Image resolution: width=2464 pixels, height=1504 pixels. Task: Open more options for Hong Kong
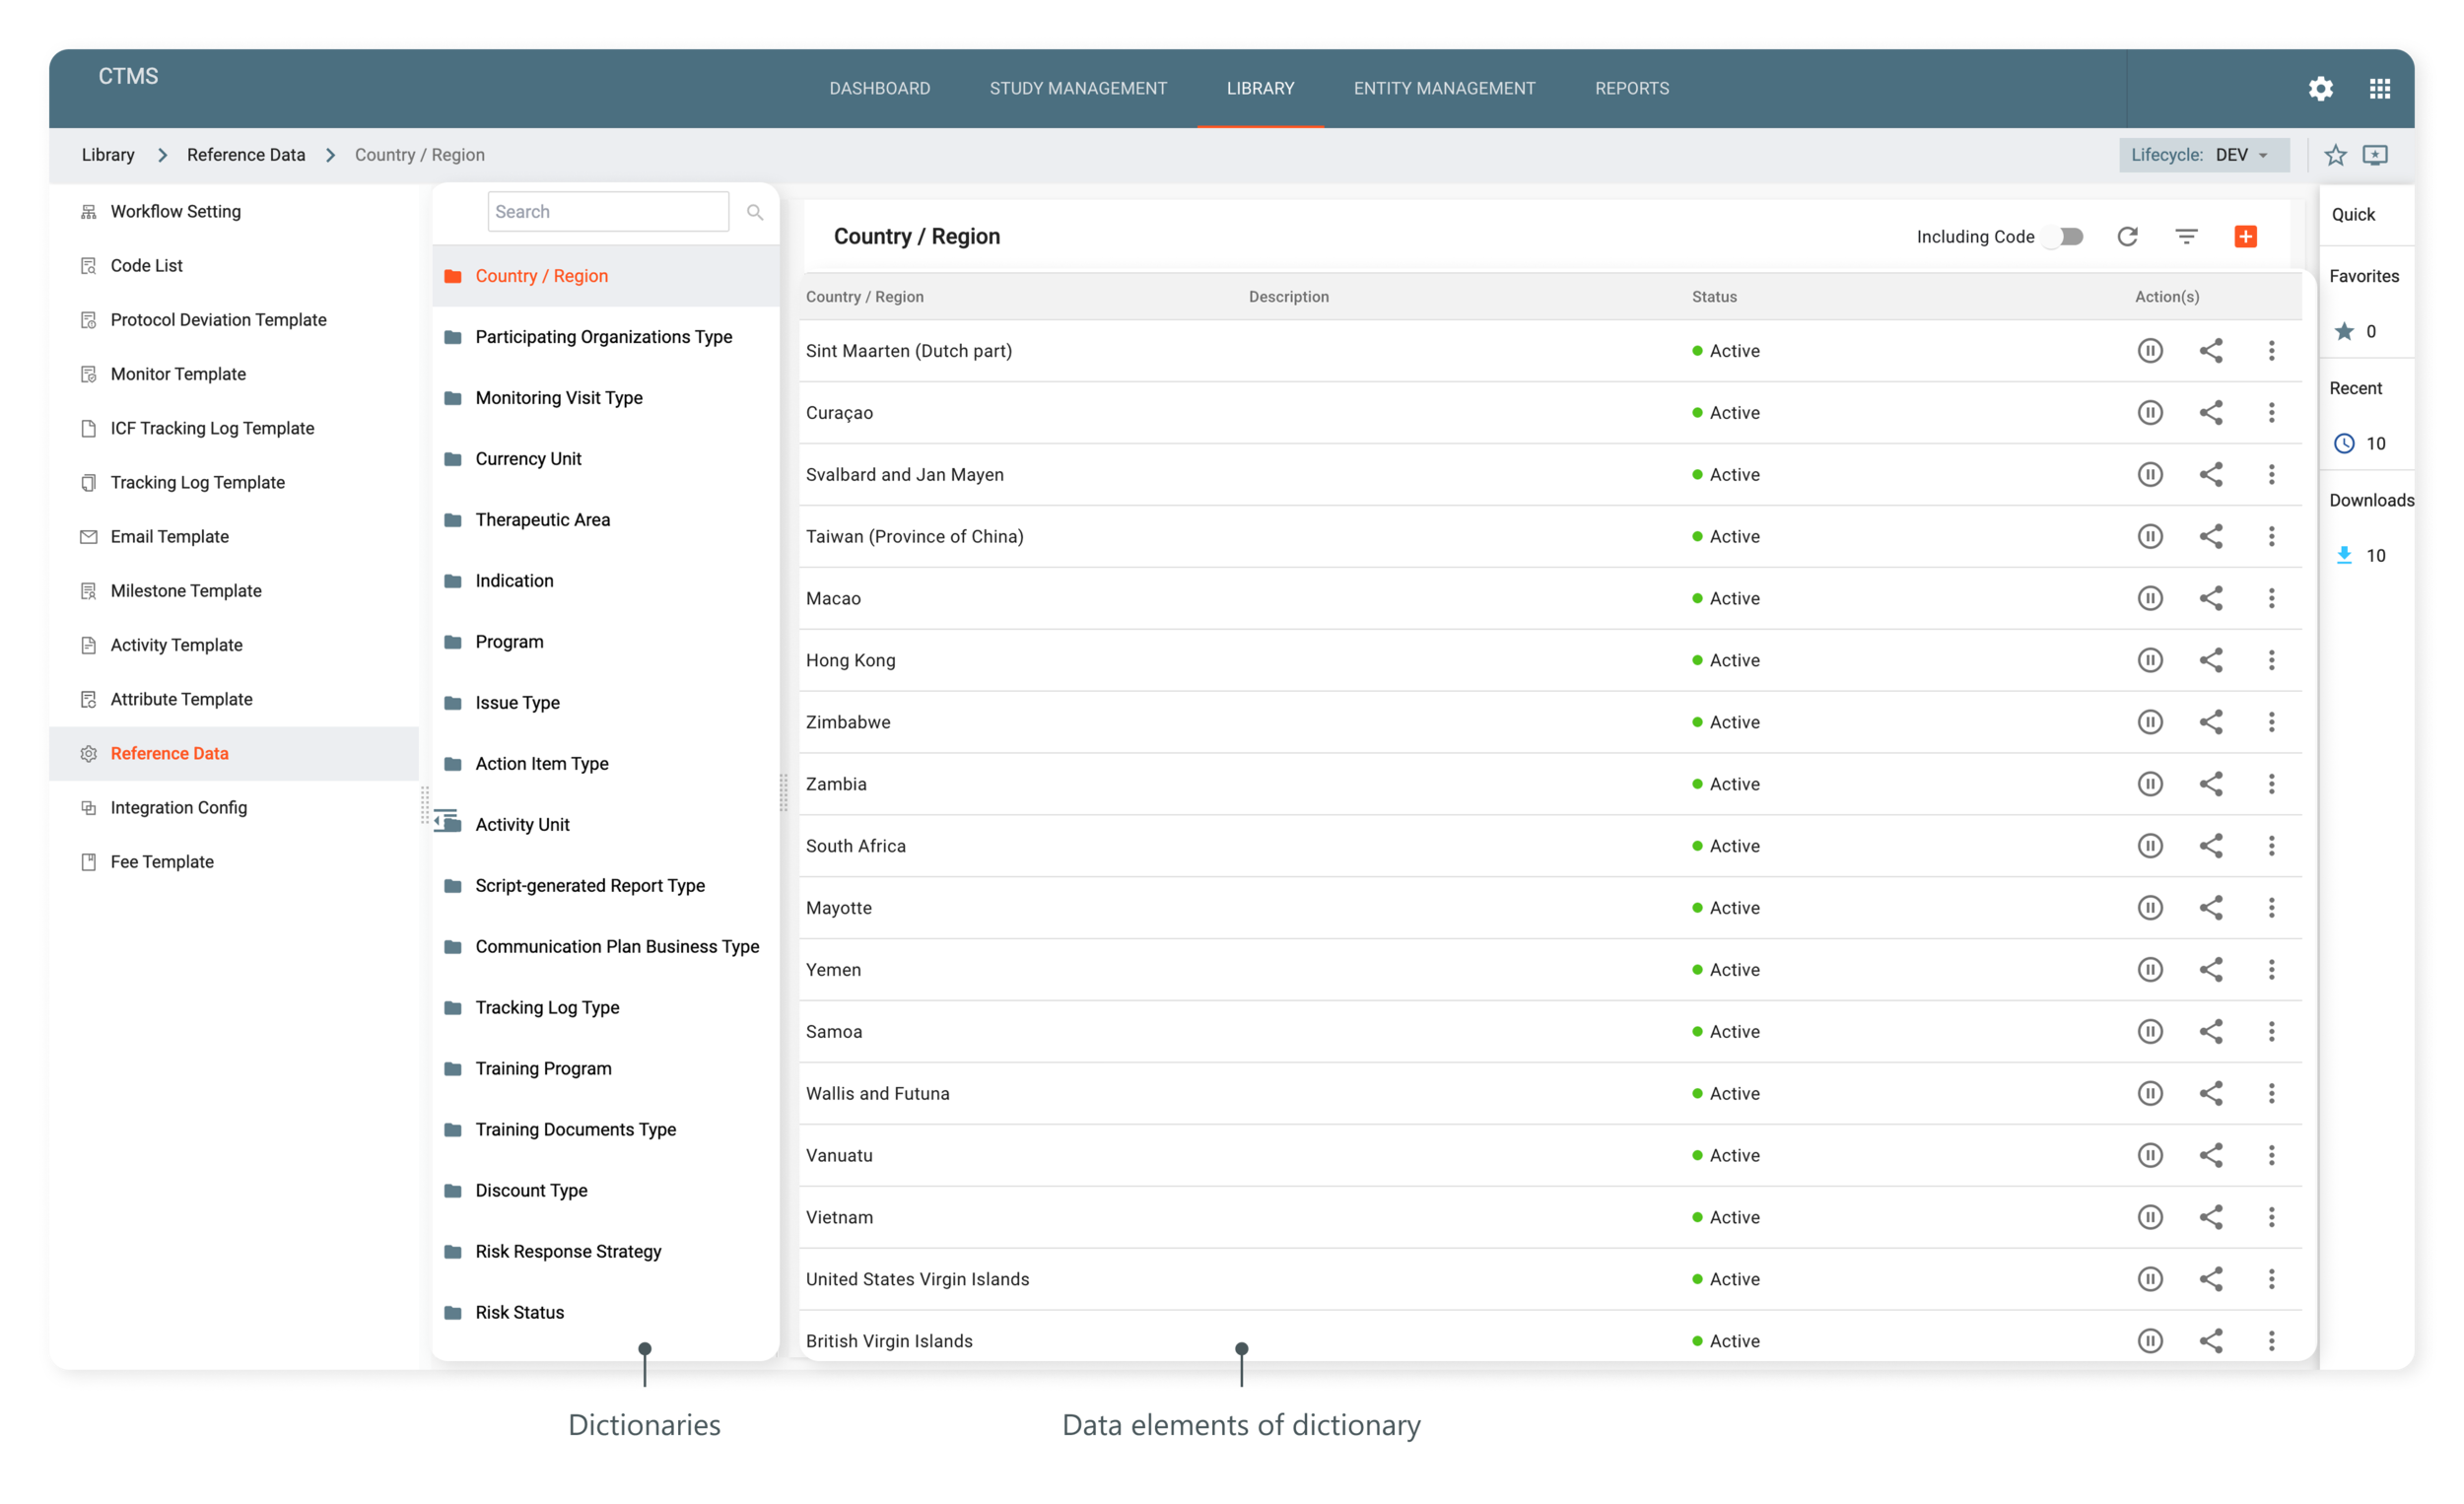coord(2271,661)
